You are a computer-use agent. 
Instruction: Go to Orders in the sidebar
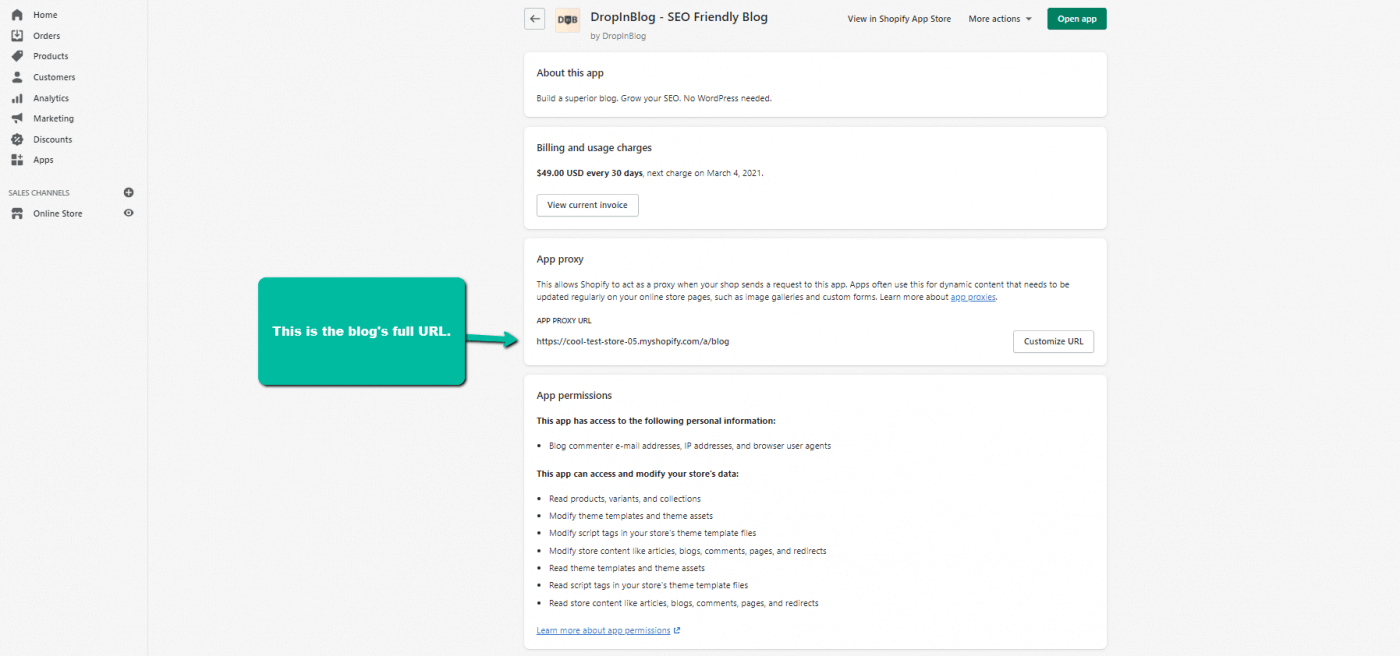point(46,36)
